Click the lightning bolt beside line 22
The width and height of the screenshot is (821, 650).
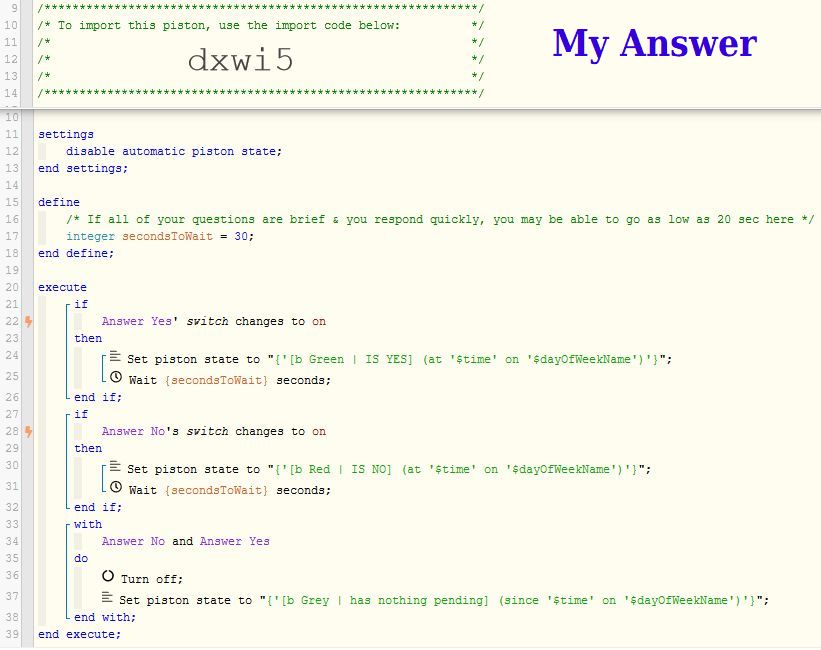point(29,322)
